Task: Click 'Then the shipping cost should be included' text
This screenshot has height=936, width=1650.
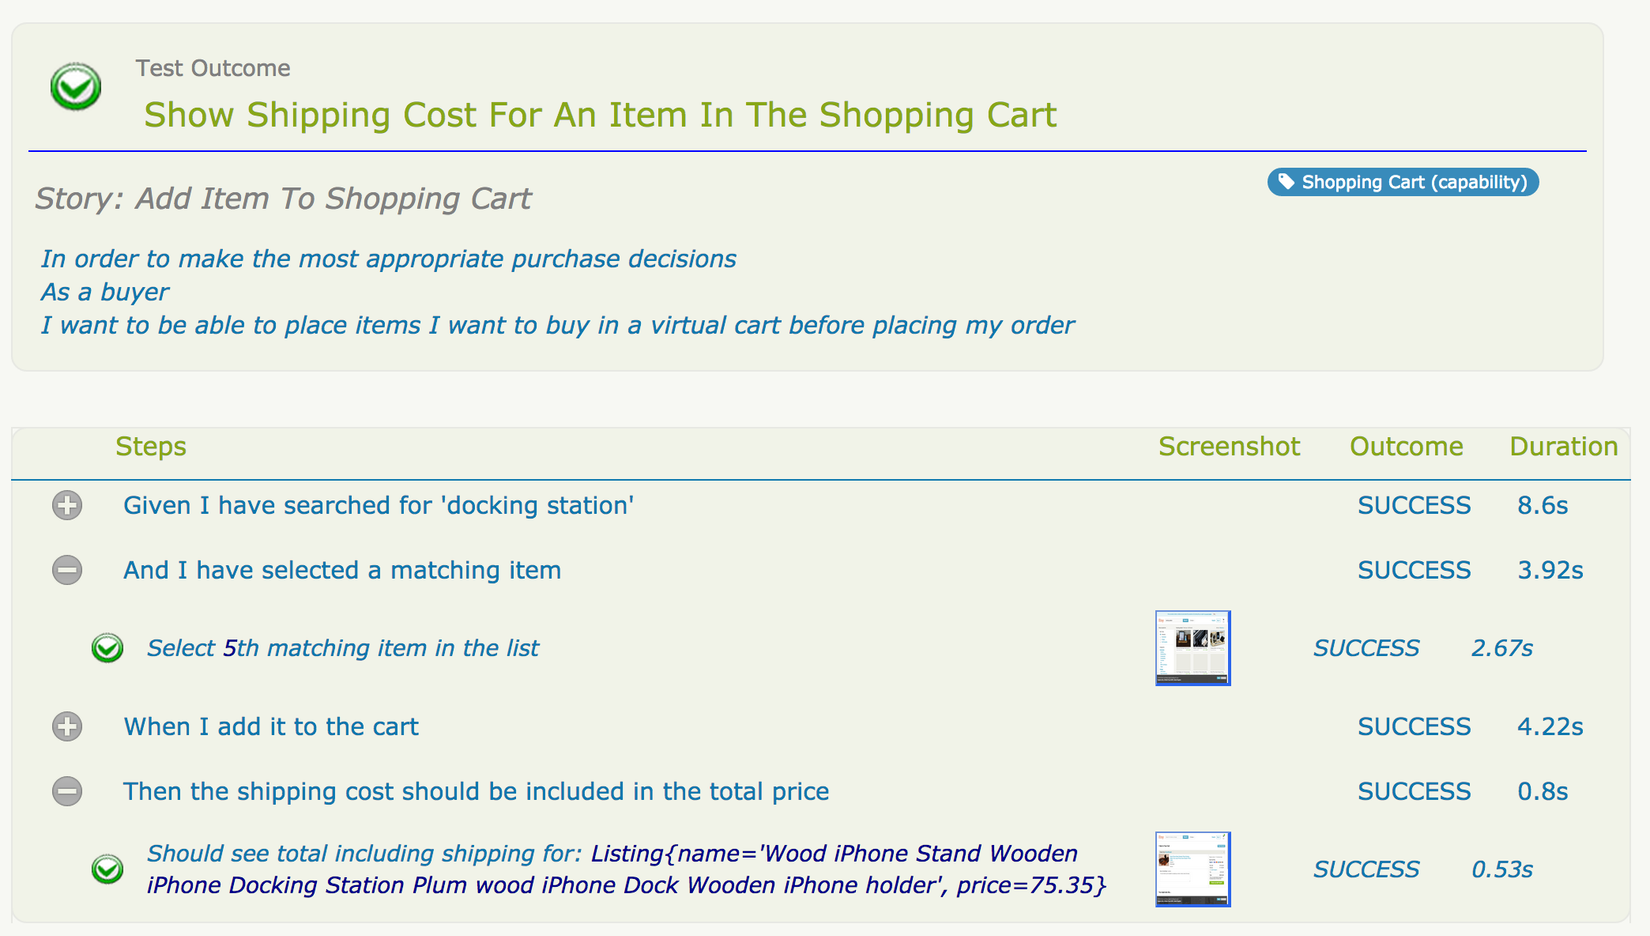Action: point(476,792)
